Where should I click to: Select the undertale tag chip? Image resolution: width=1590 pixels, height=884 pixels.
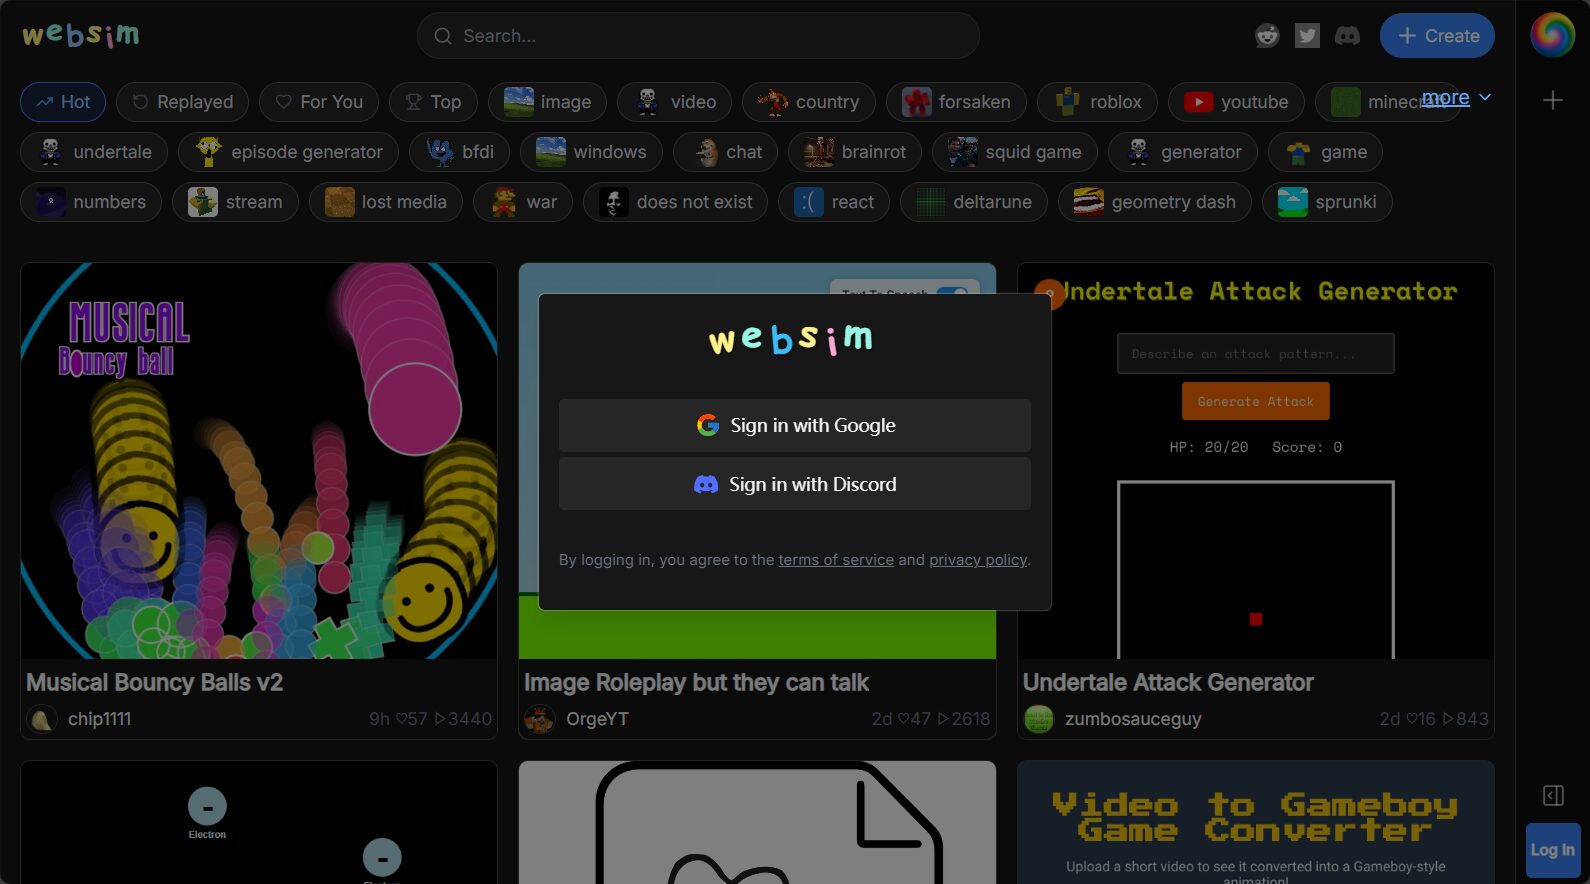[94, 152]
